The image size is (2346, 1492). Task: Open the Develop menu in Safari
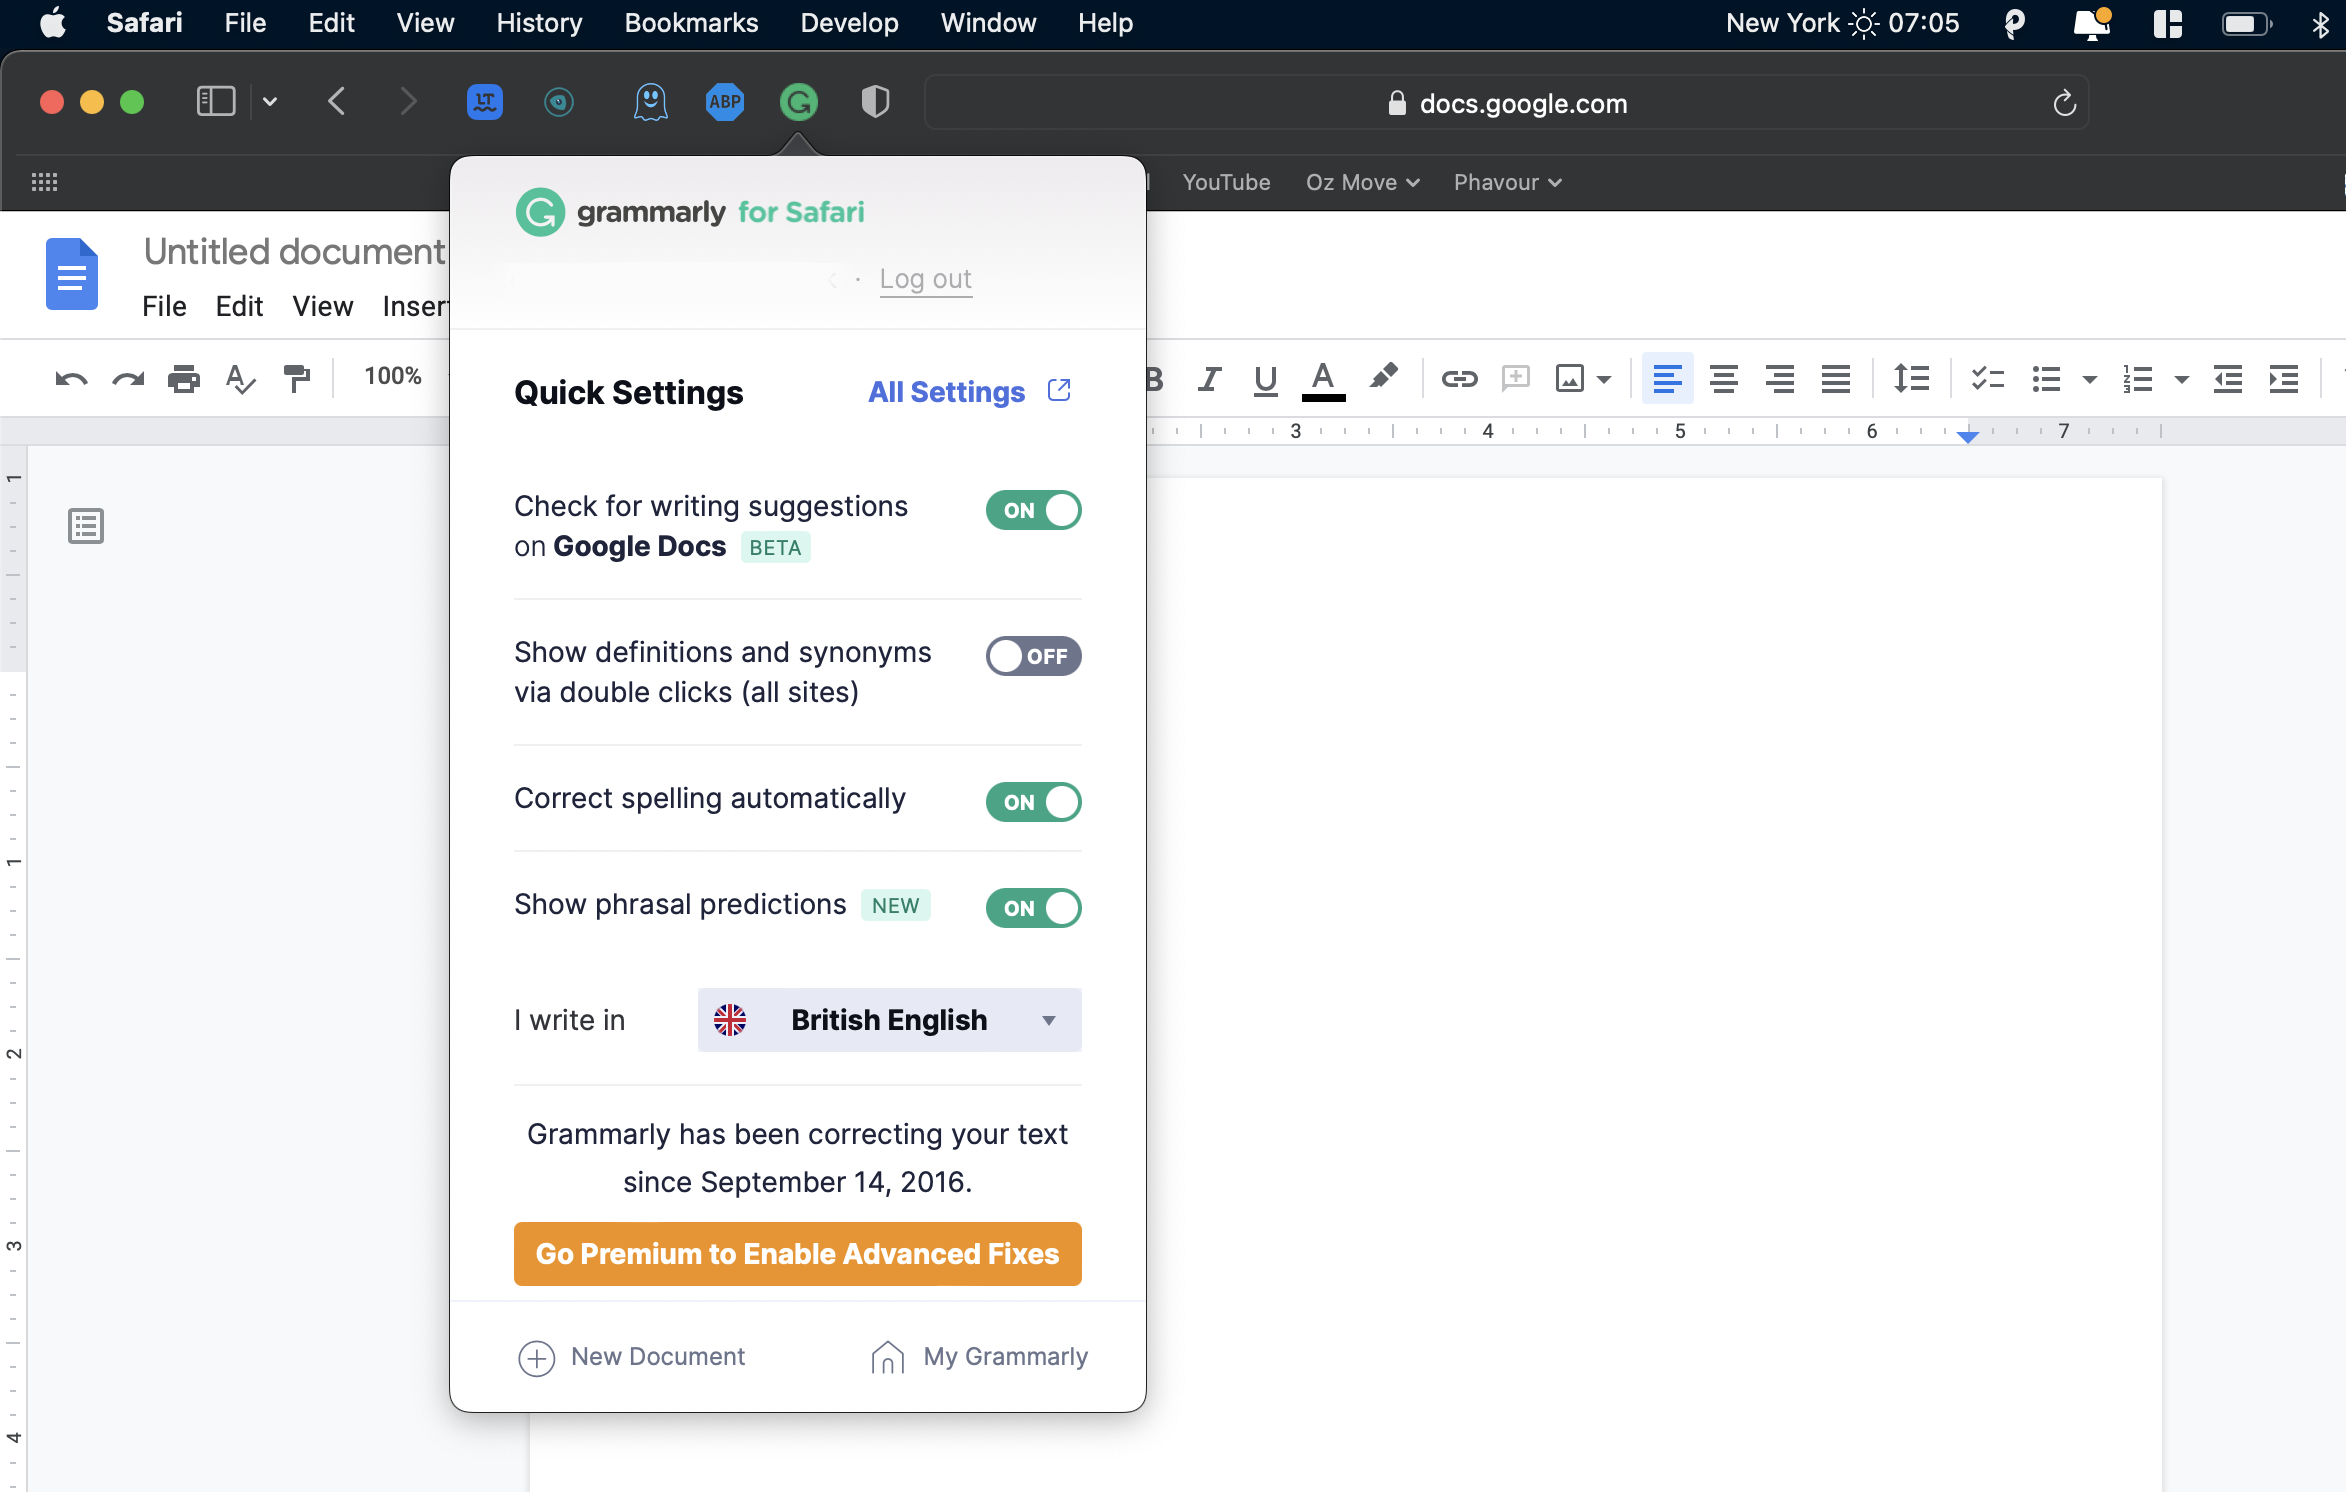[850, 22]
